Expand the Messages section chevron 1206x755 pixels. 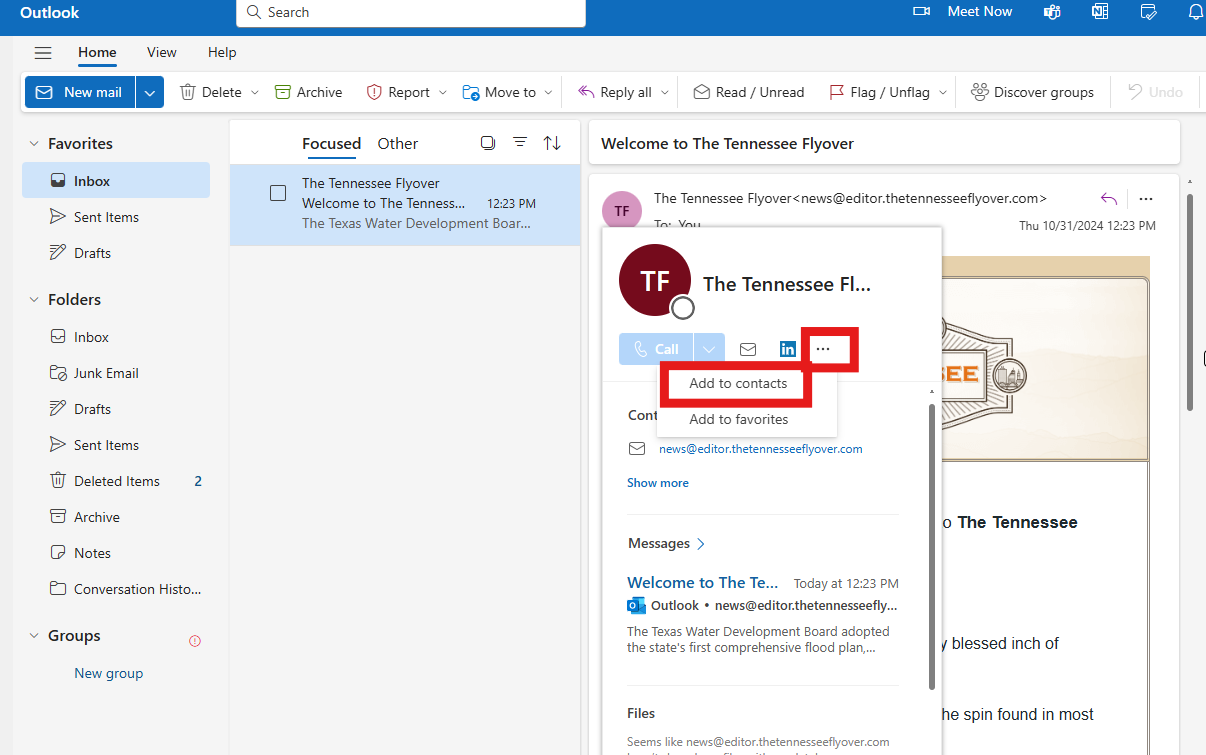(x=701, y=544)
